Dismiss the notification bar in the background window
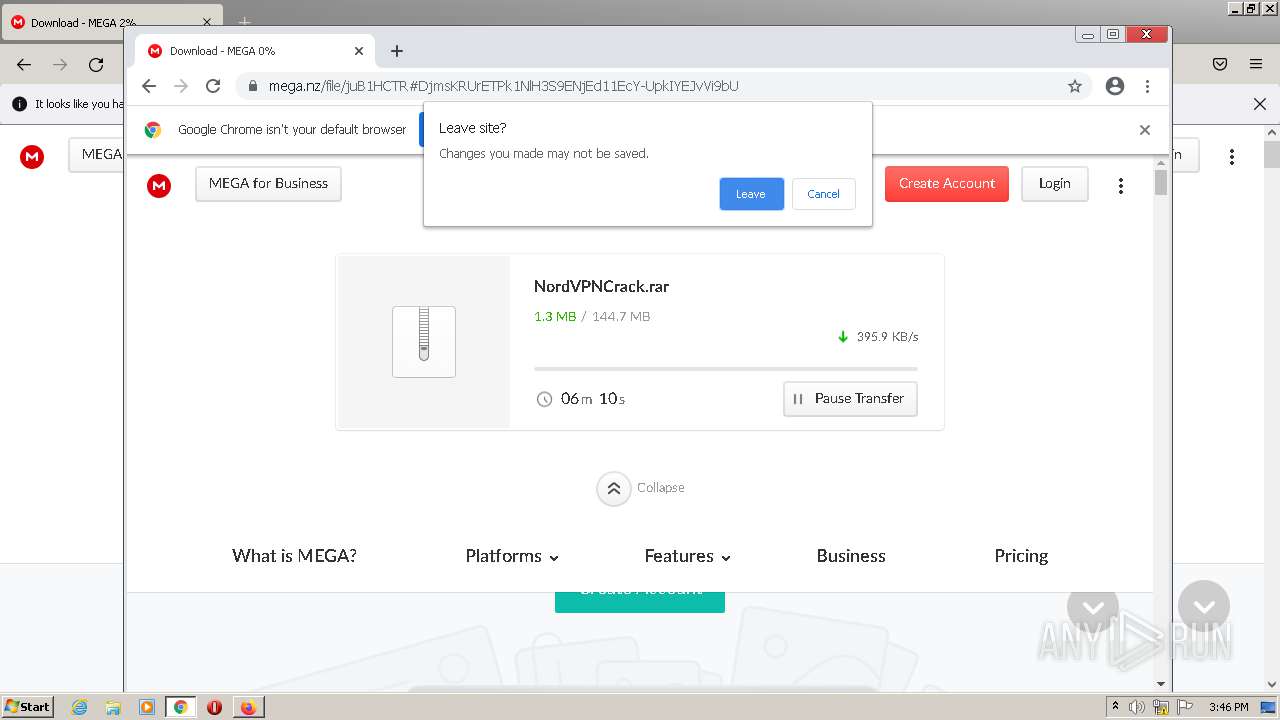This screenshot has height=720, width=1280. (x=1260, y=104)
